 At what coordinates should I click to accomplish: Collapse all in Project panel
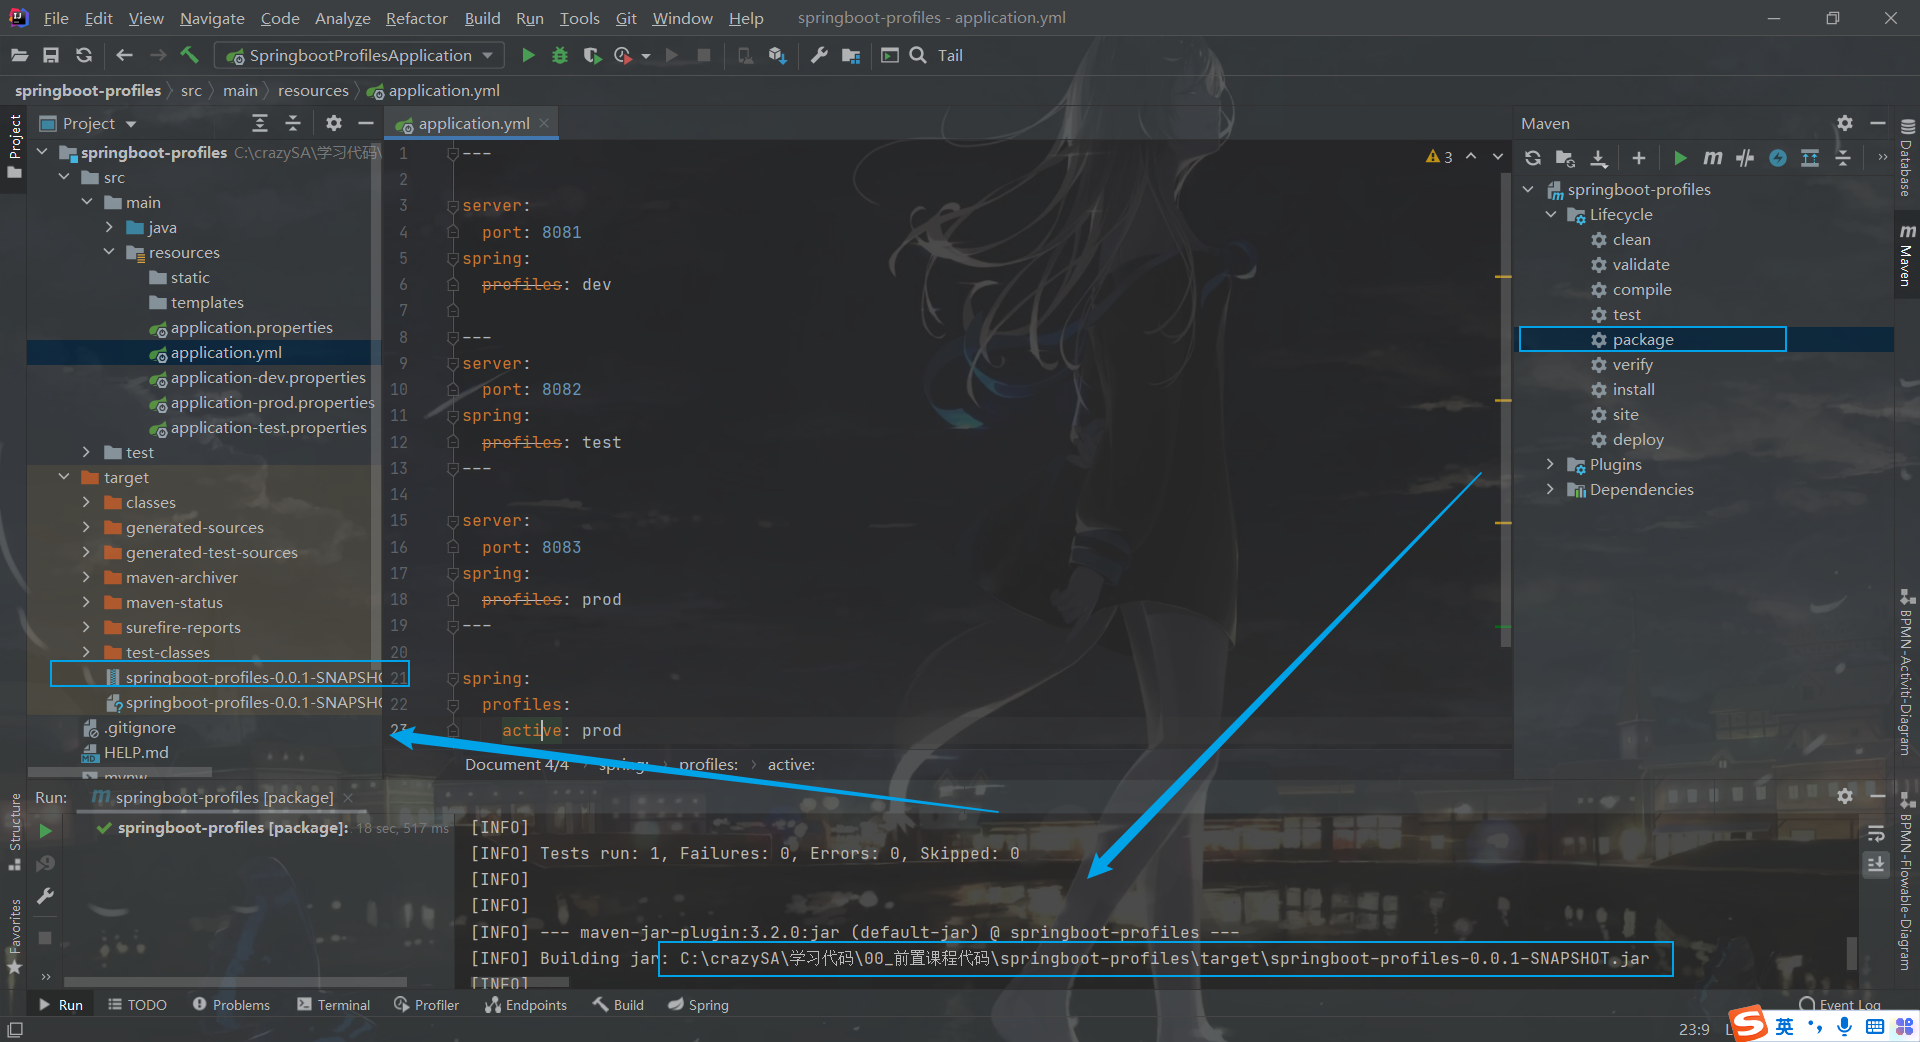click(293, 123)
